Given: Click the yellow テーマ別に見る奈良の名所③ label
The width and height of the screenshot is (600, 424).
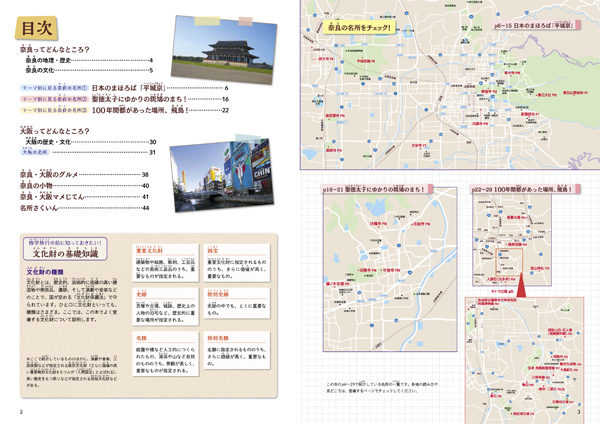Looking at the screenshot, I should click(54, 110).
